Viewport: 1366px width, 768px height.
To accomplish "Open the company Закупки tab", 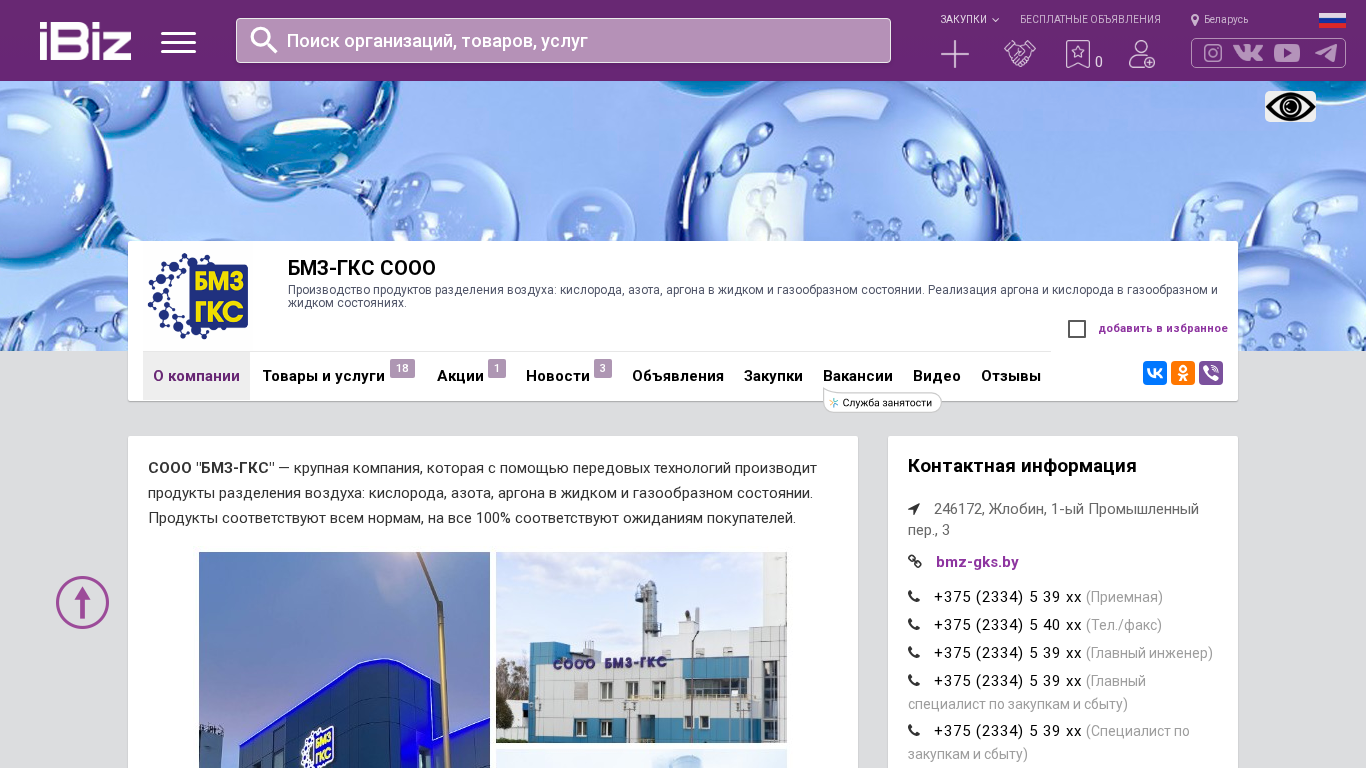I will click(x=773, y=376).
